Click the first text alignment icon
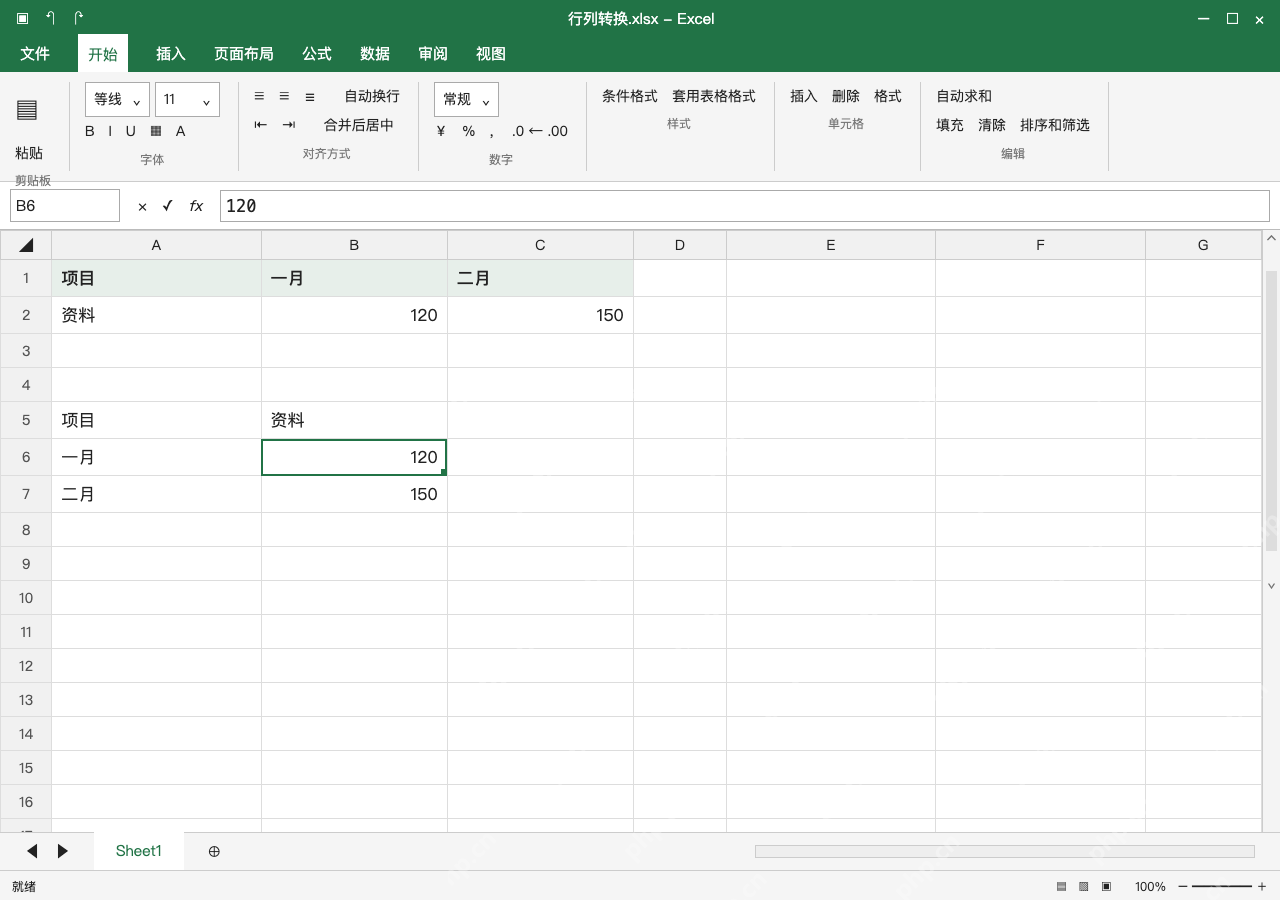Image resolution: width=1280 pixels, height=900 pixels. tap(259, 96)
